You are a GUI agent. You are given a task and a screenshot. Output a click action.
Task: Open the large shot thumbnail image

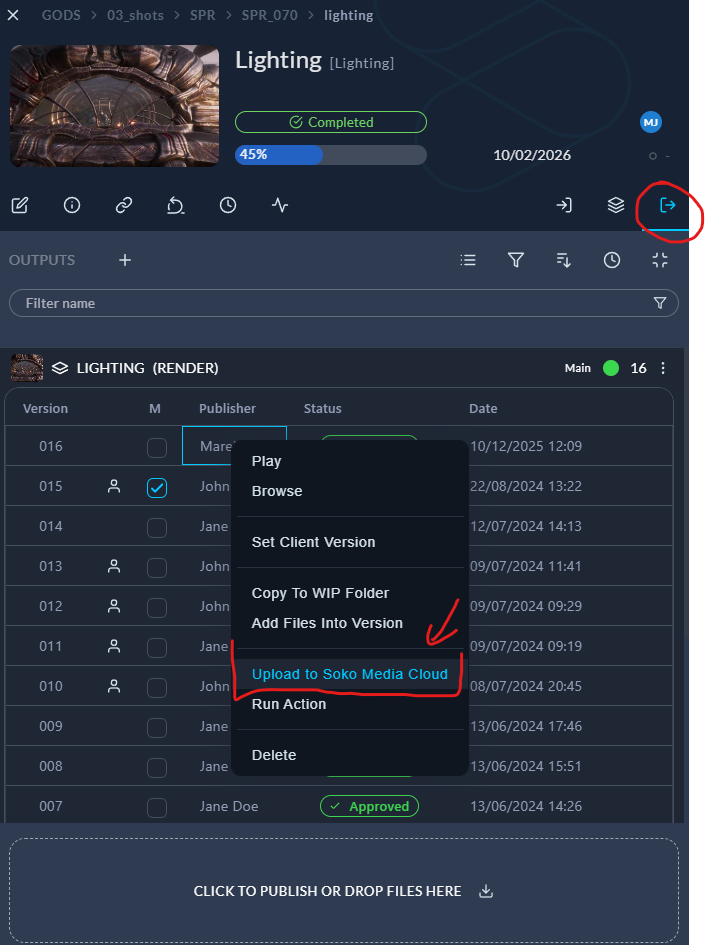tap(114, 105)
